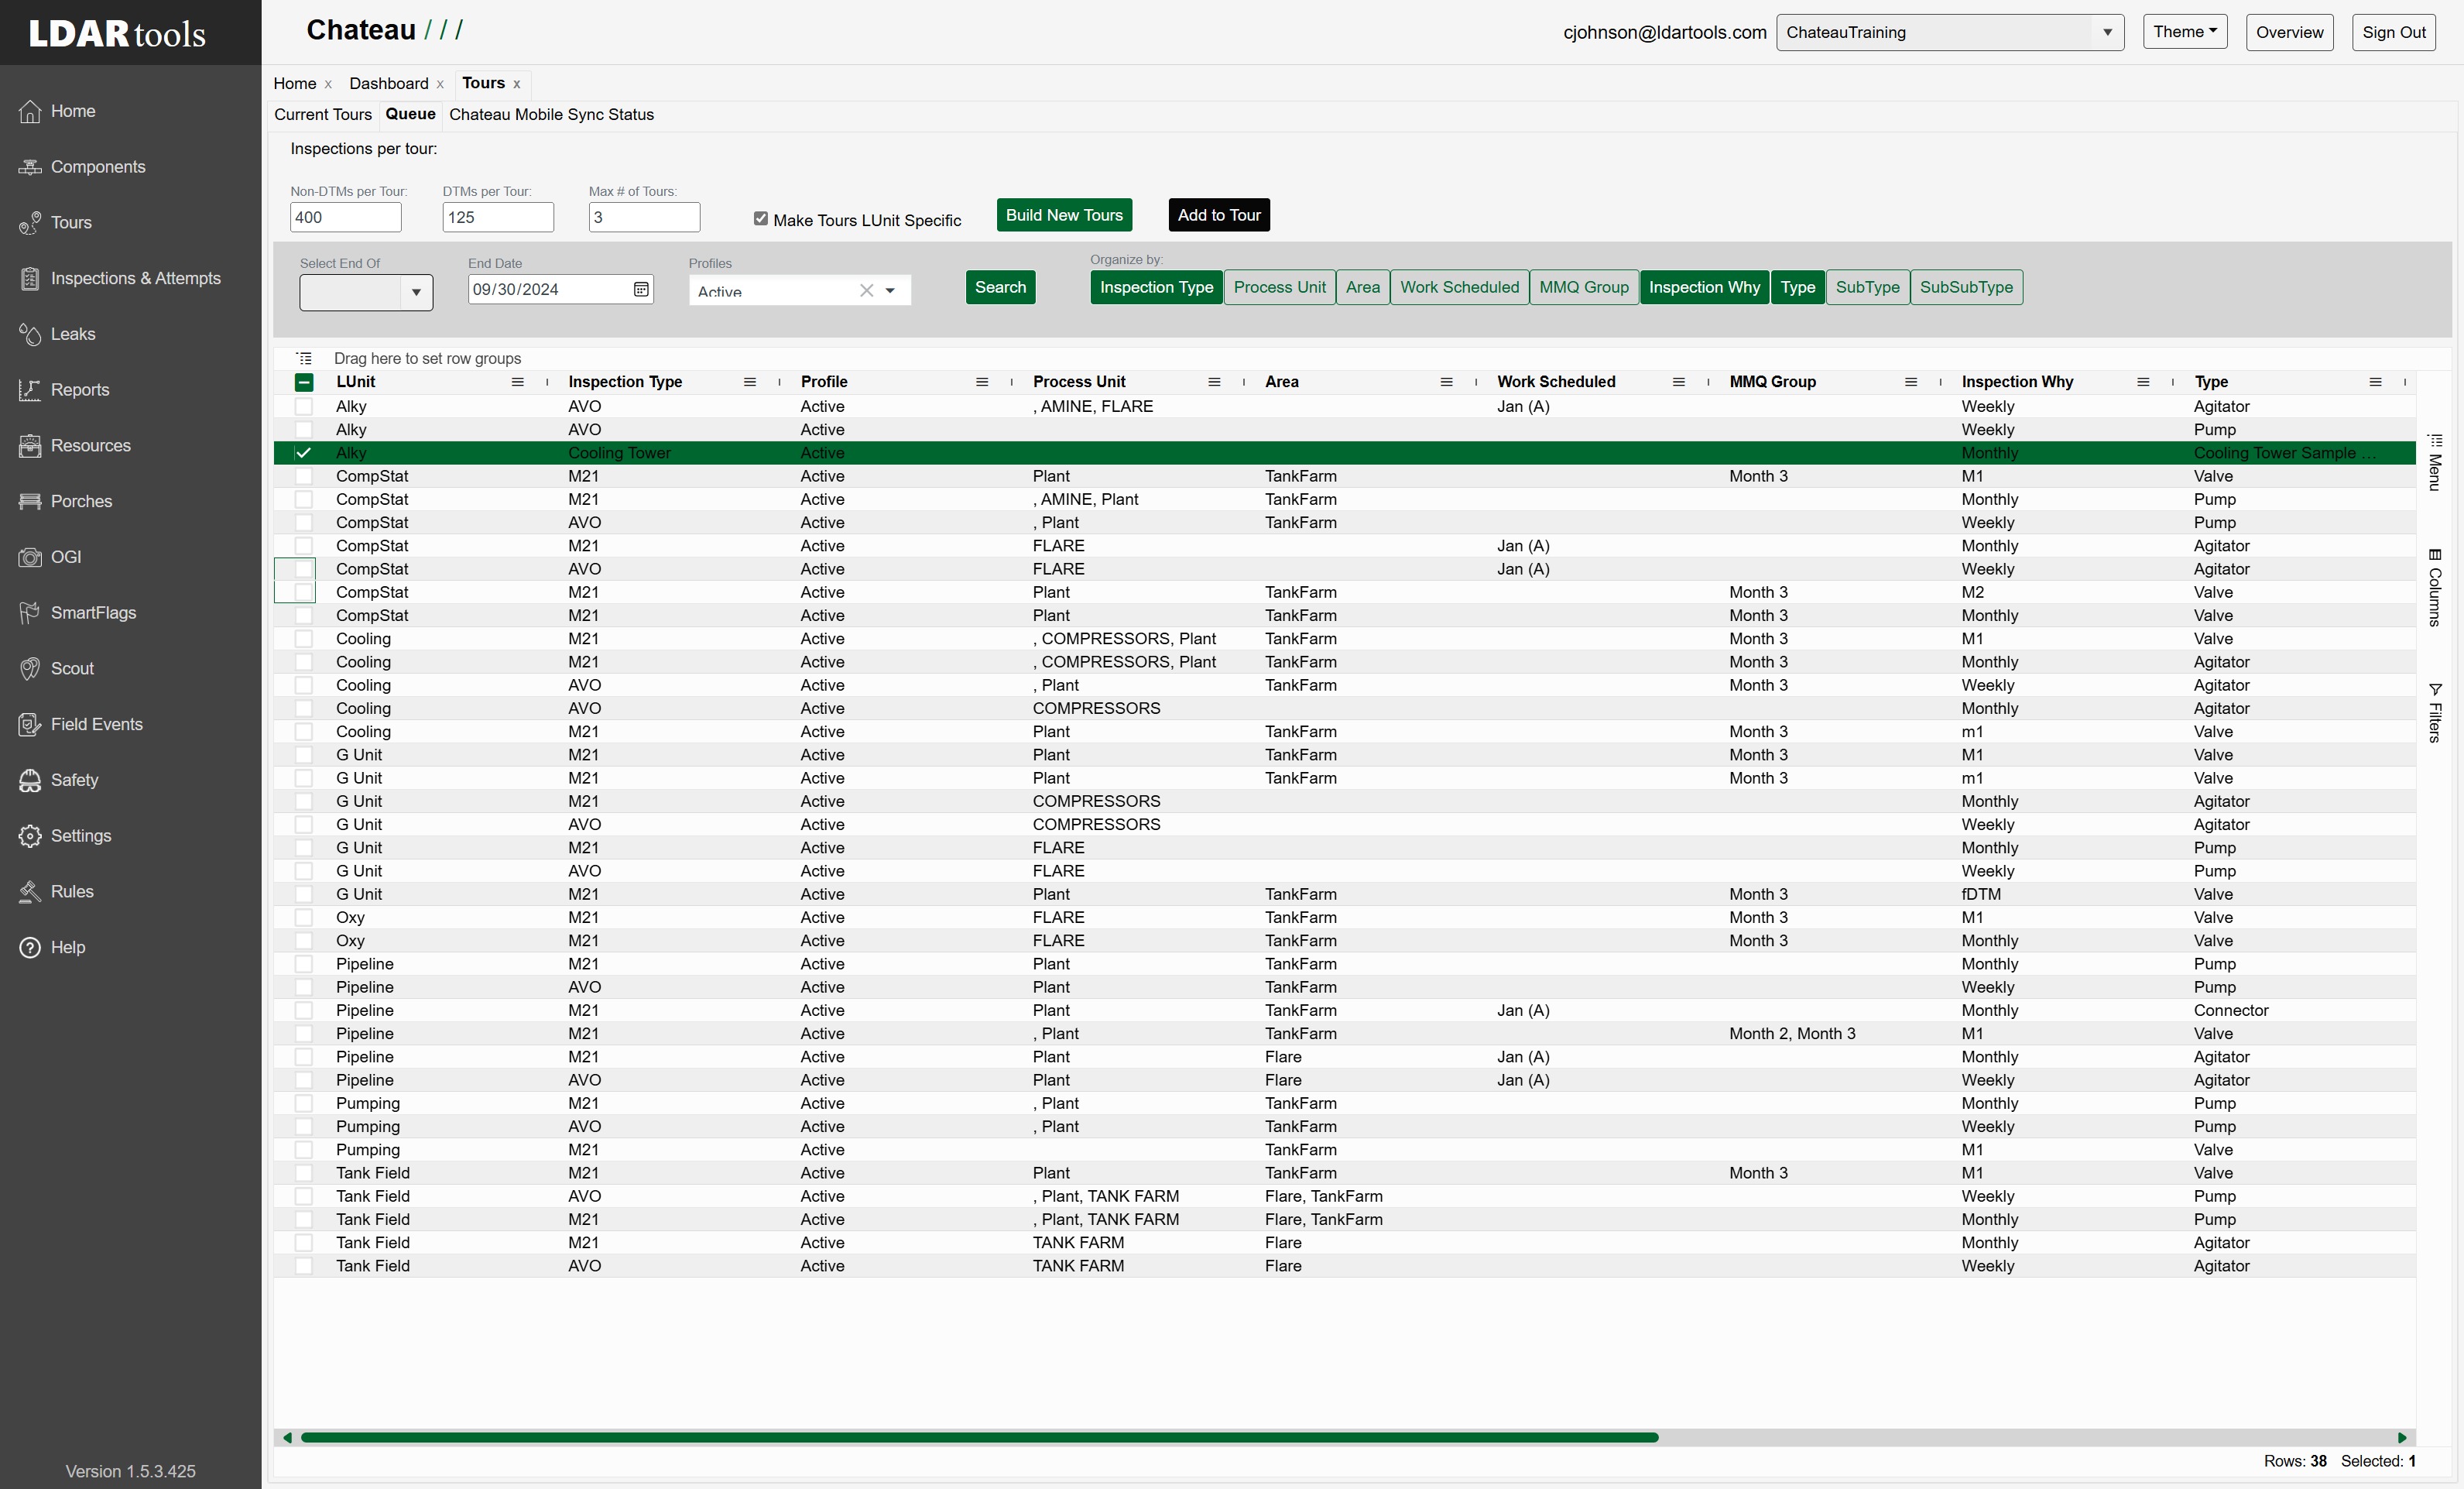
Task: Uncheck the selected Alky Cooling Tower row
Action: [304, 453]
